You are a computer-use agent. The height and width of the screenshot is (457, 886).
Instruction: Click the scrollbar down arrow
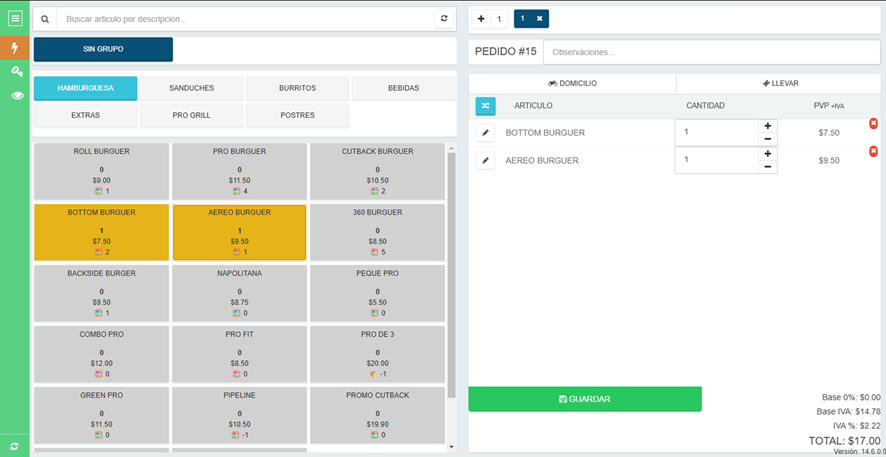(451, 447)
